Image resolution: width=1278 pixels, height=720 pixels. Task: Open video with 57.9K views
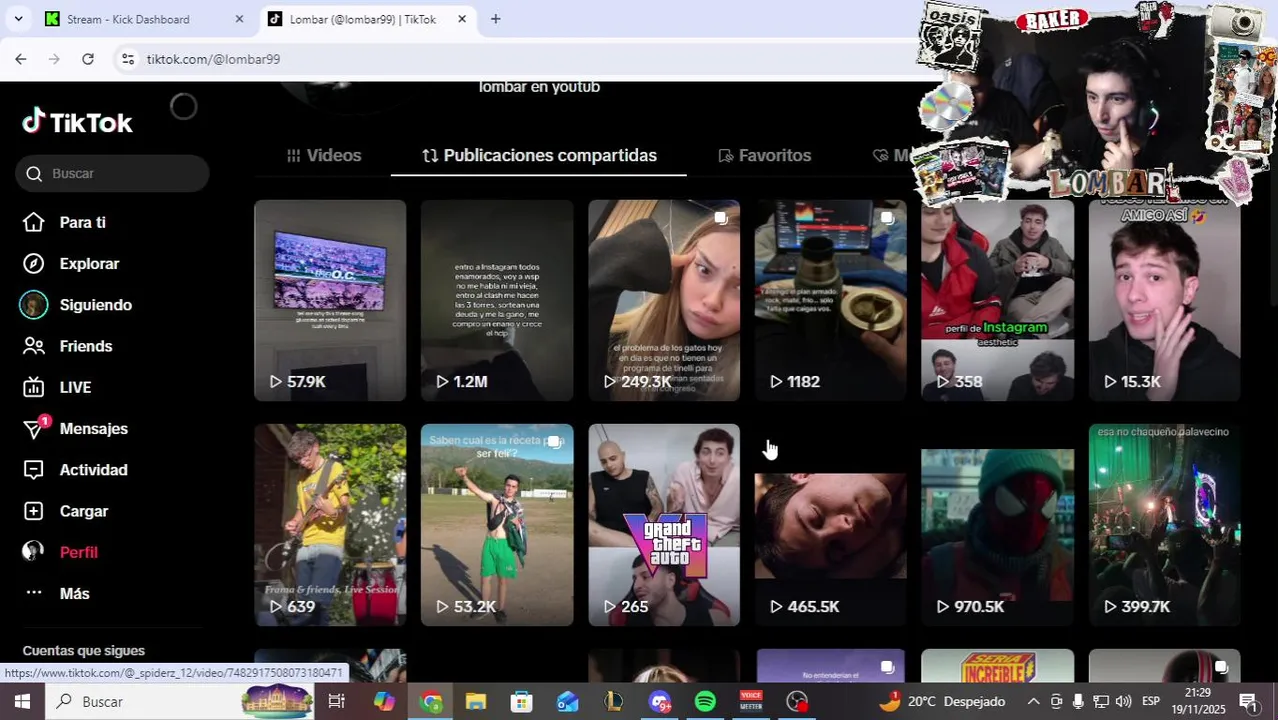pyautogui.click(x=330, y=300)
